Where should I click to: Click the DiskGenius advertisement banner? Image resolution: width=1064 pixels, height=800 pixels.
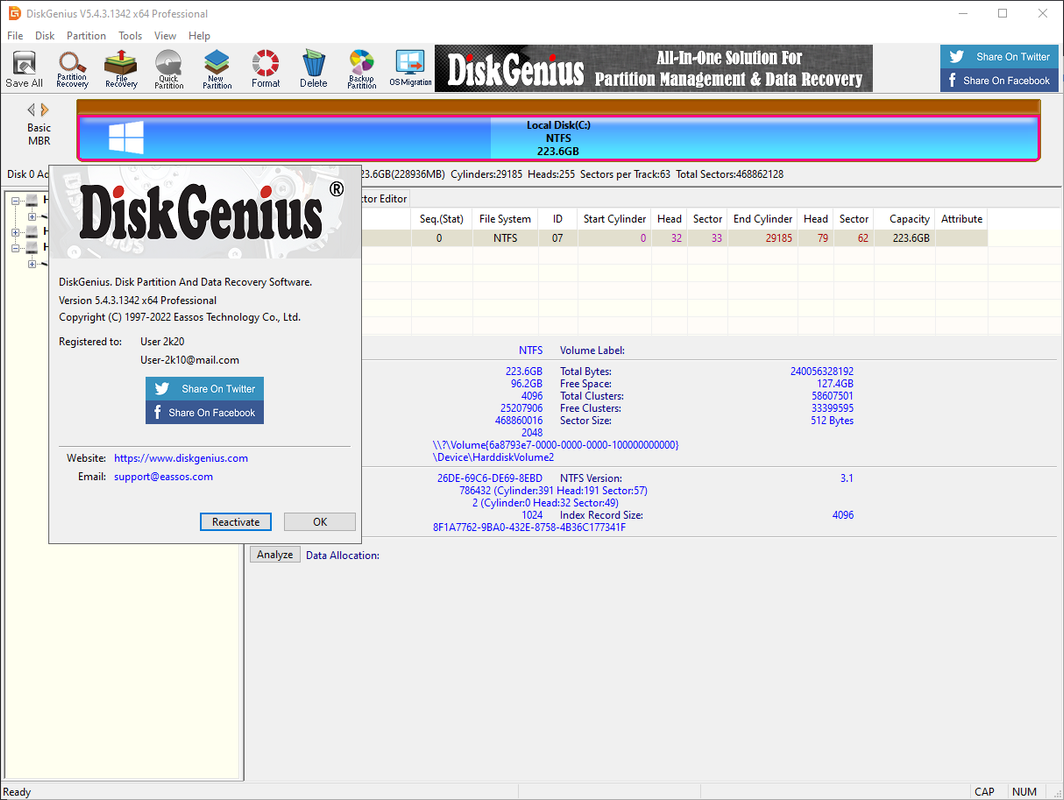click(x=653, y=69)
